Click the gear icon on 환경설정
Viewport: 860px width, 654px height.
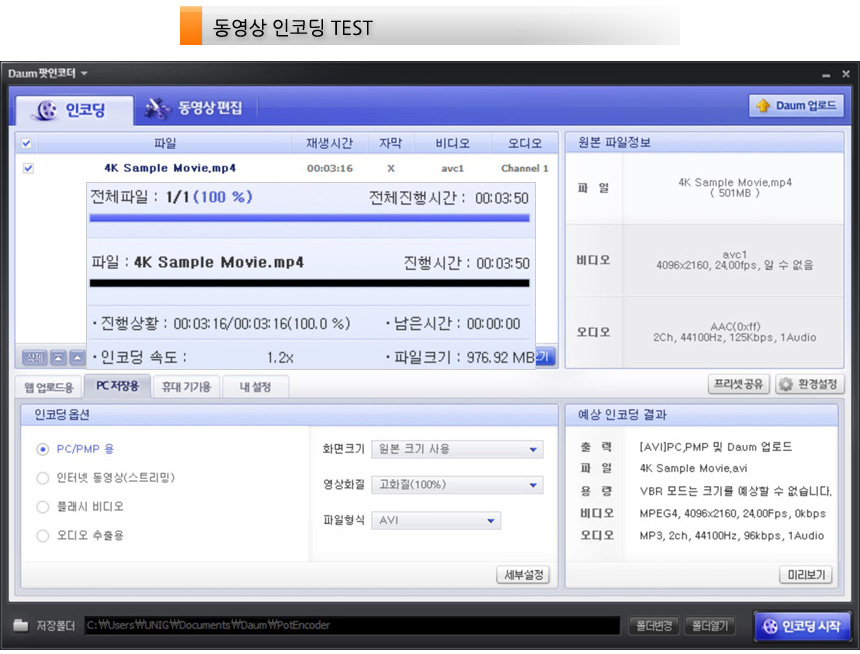(786, 384)
